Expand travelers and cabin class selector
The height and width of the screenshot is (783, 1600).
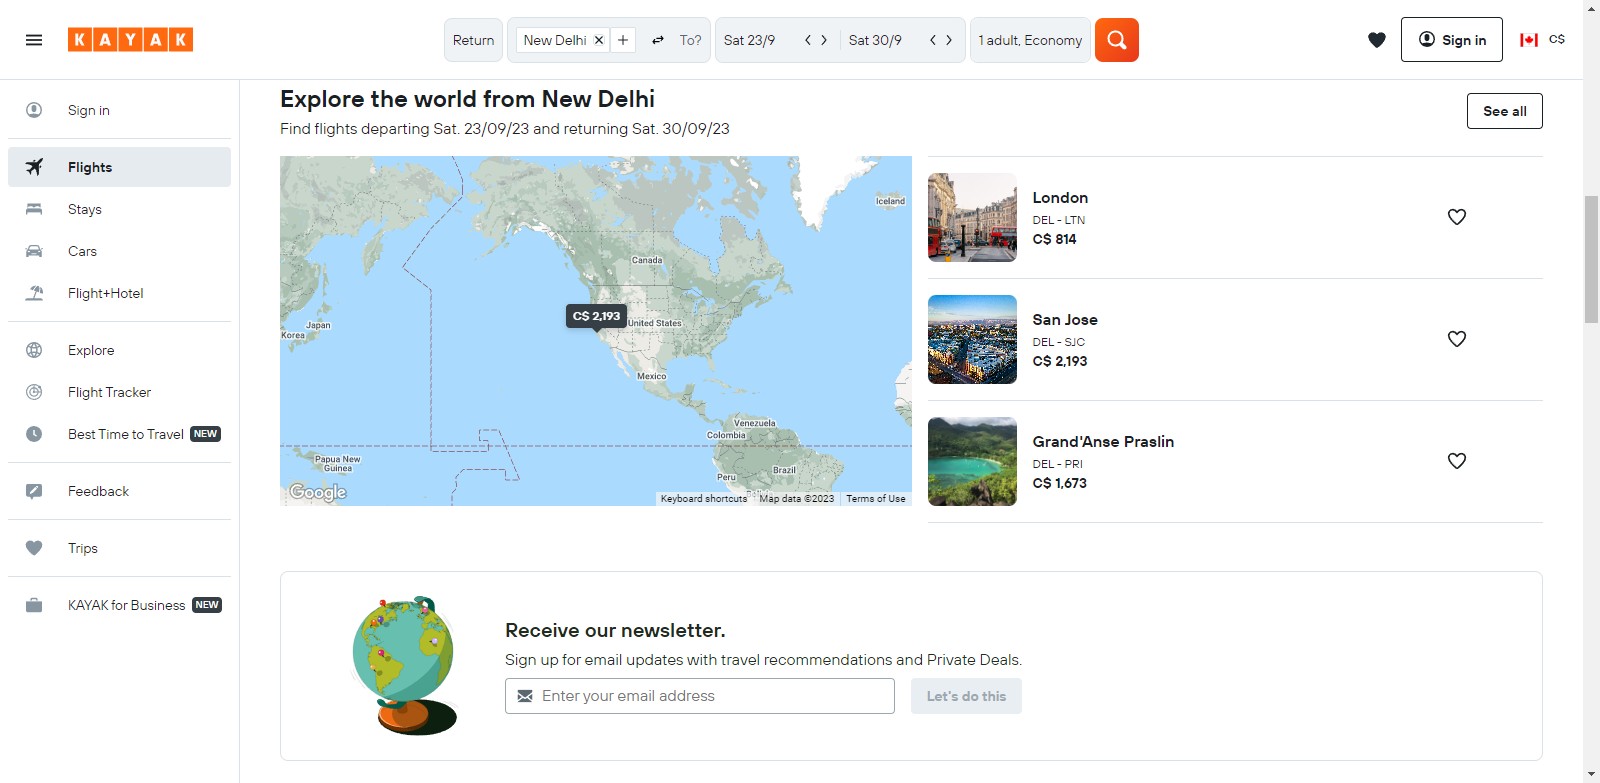pos(1030,40)
